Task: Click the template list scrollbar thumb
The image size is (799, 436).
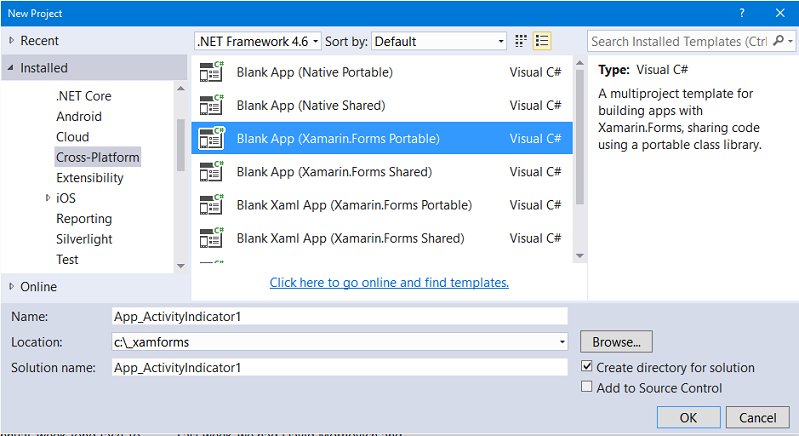Action: pos(579,137)
